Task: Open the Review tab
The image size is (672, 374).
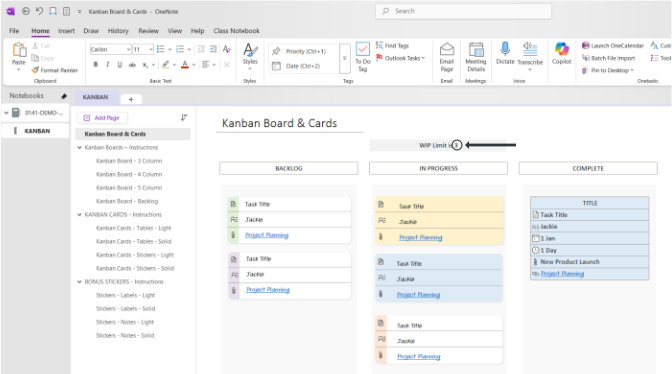Action: [148, 31]
